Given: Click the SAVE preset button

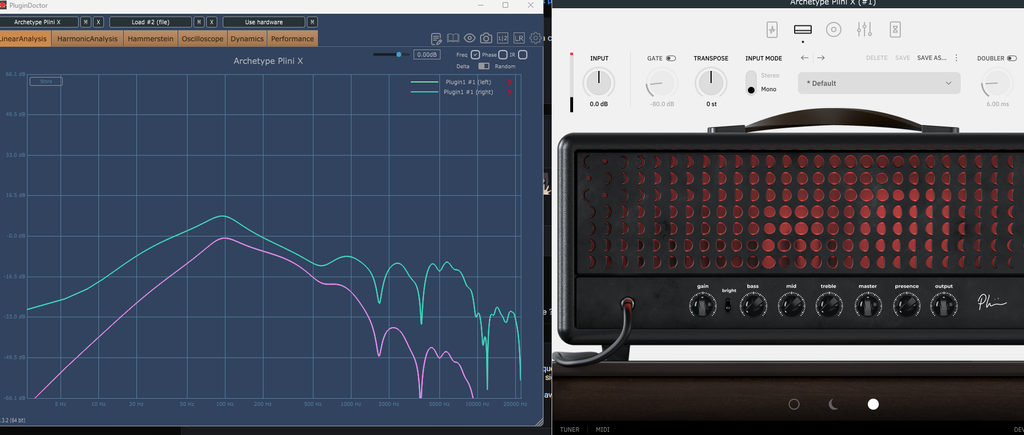Looking at the screenshot, I should pos(903,58).
